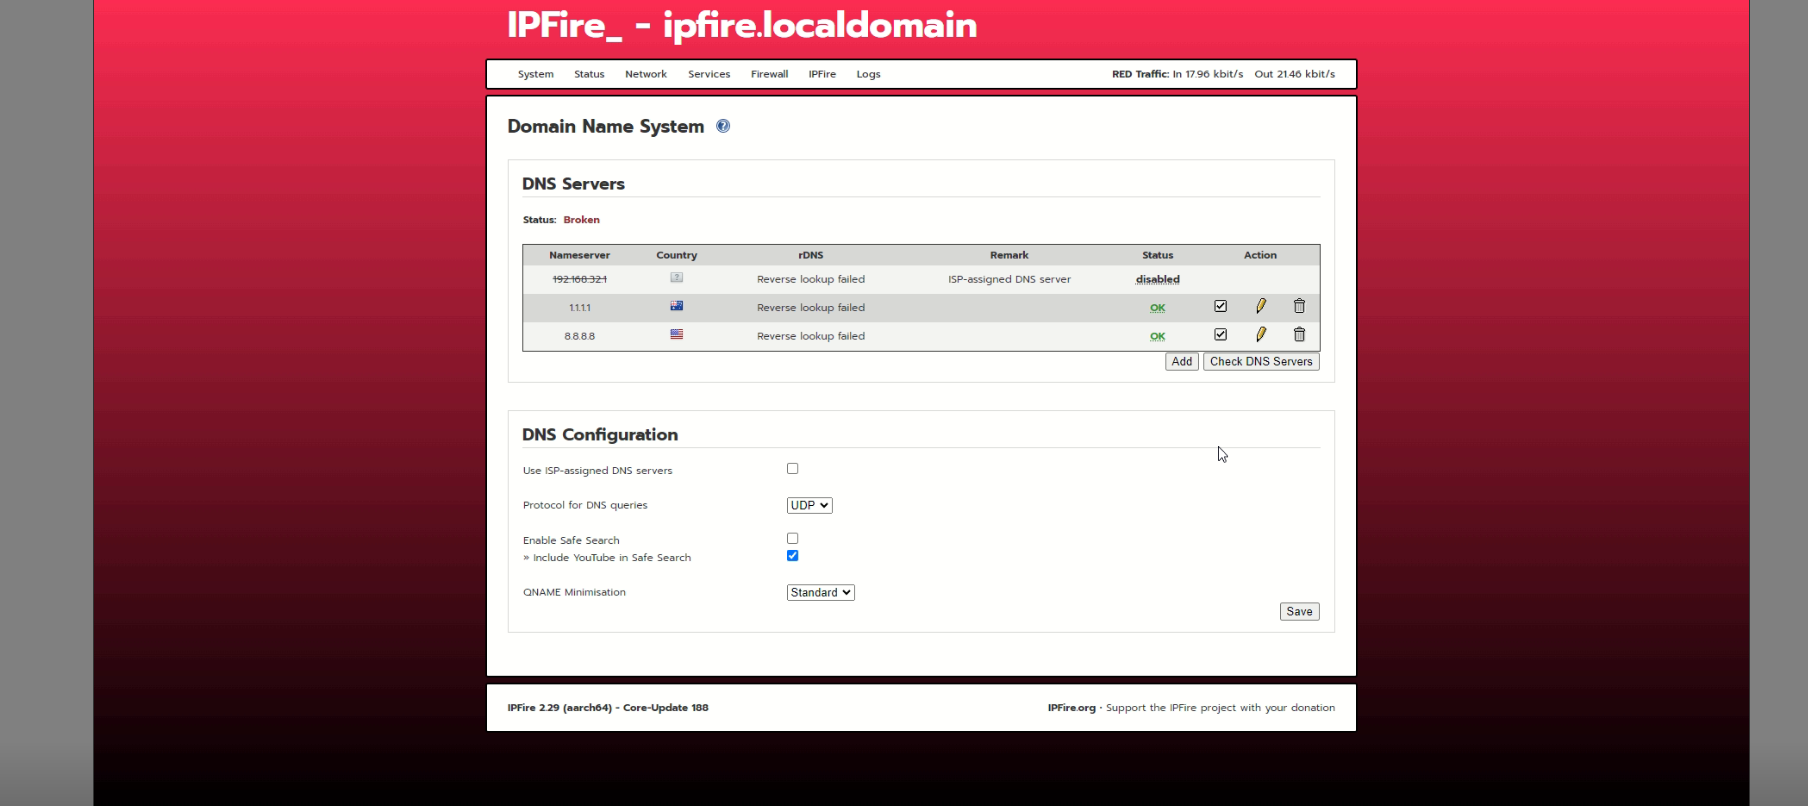Click Reverse lookup failed for 1.1.1.1

click(811, 308)
